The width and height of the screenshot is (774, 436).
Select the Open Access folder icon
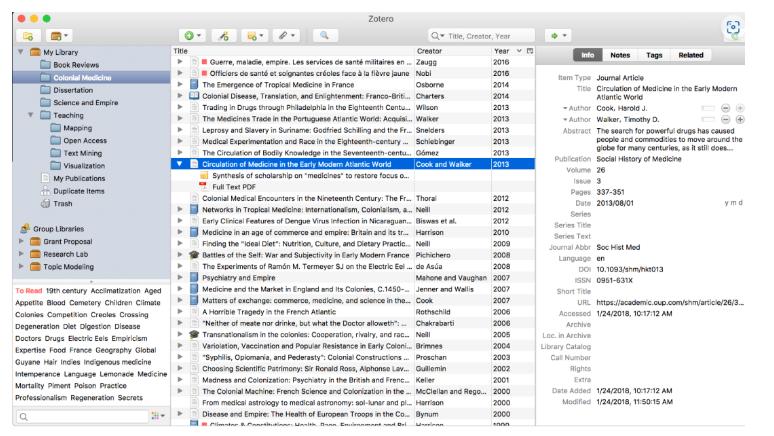55,141
